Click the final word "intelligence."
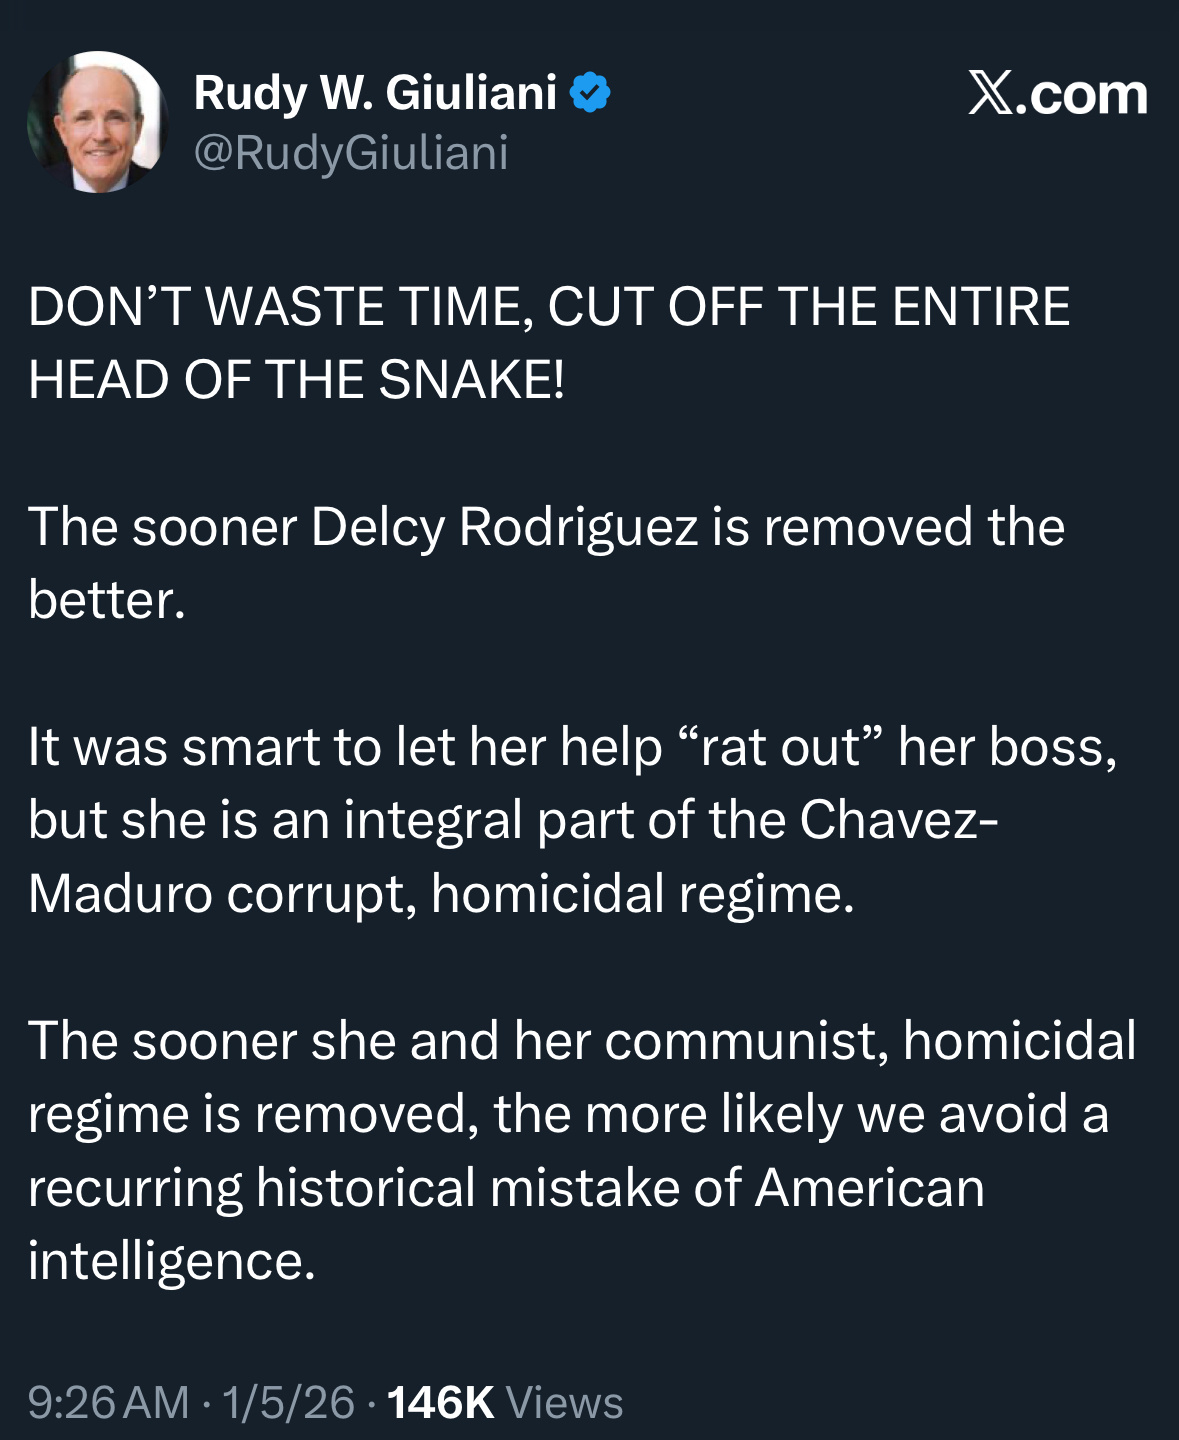This screenshot has height=1440, width=1179. tap(172, 1260)
